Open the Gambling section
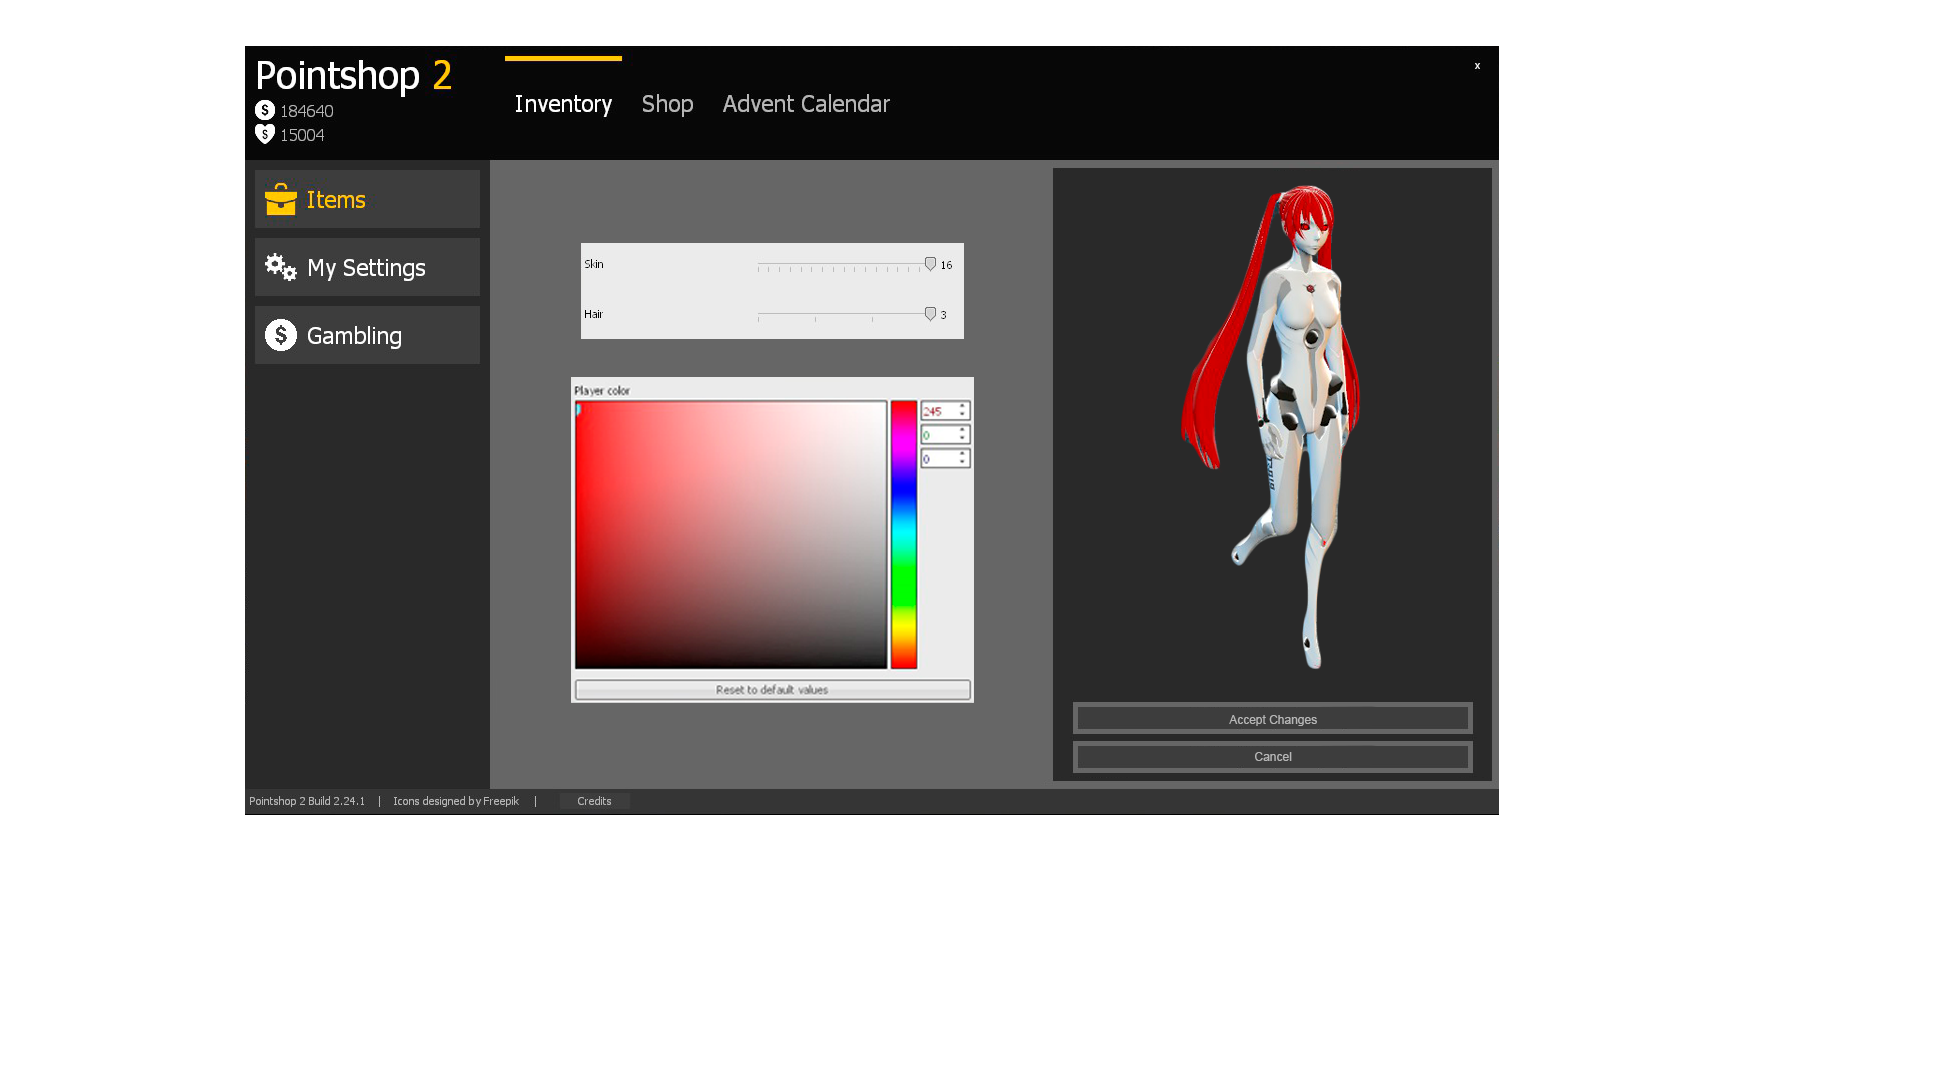The width and height of the screenshot is (1948, 1080). pos(354,335)
